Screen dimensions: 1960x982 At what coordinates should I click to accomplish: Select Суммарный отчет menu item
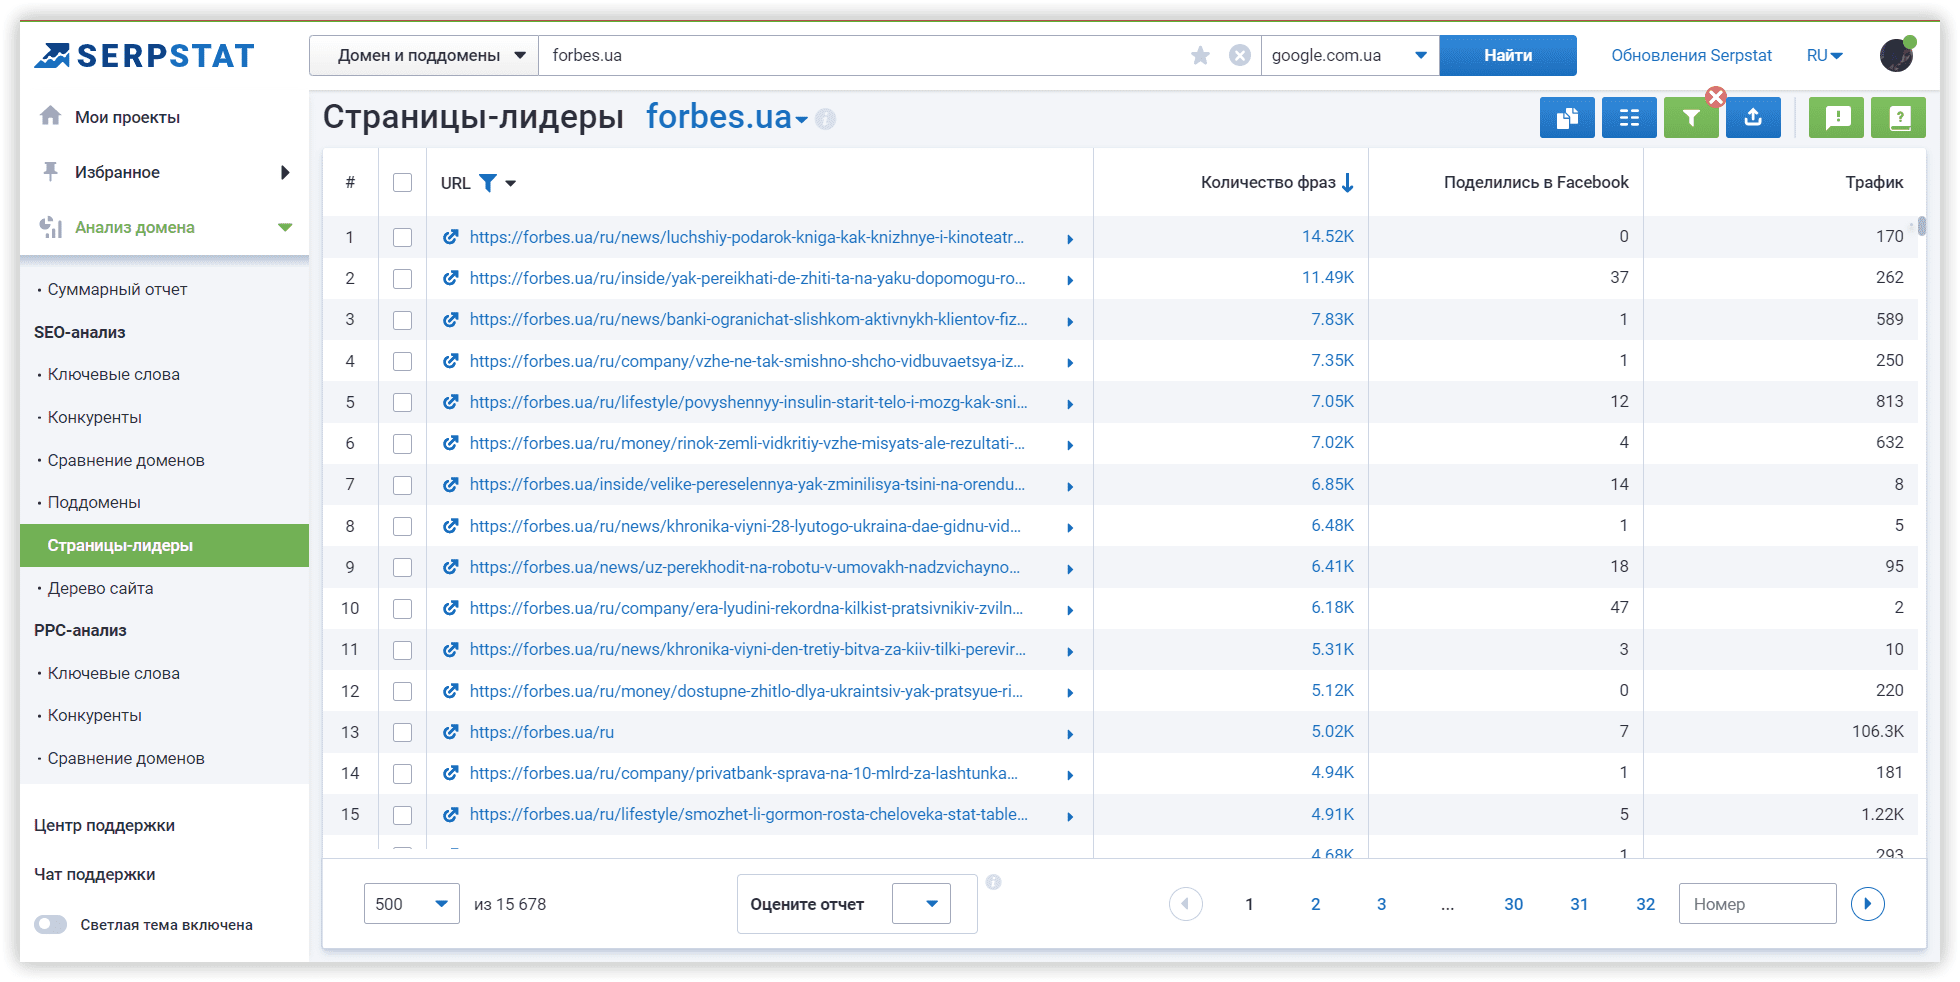coord(117,289)
